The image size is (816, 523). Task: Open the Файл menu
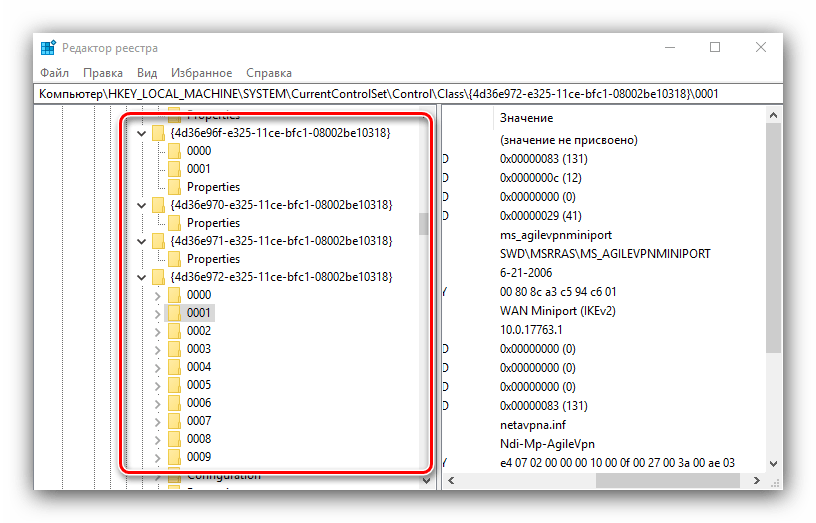(x=54, y=73)
